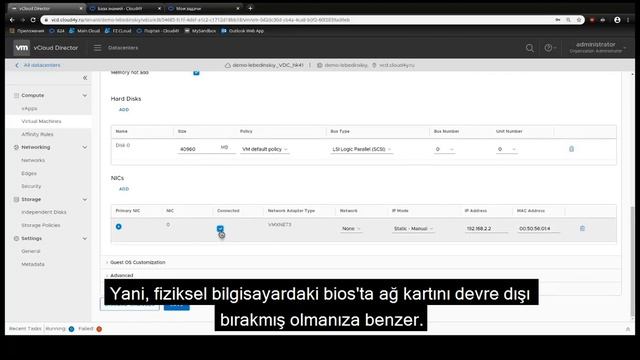The width and height of the screenshot is (640, 360).
Task: Open Storage Policies in sidebar
Action: point(41,225)
